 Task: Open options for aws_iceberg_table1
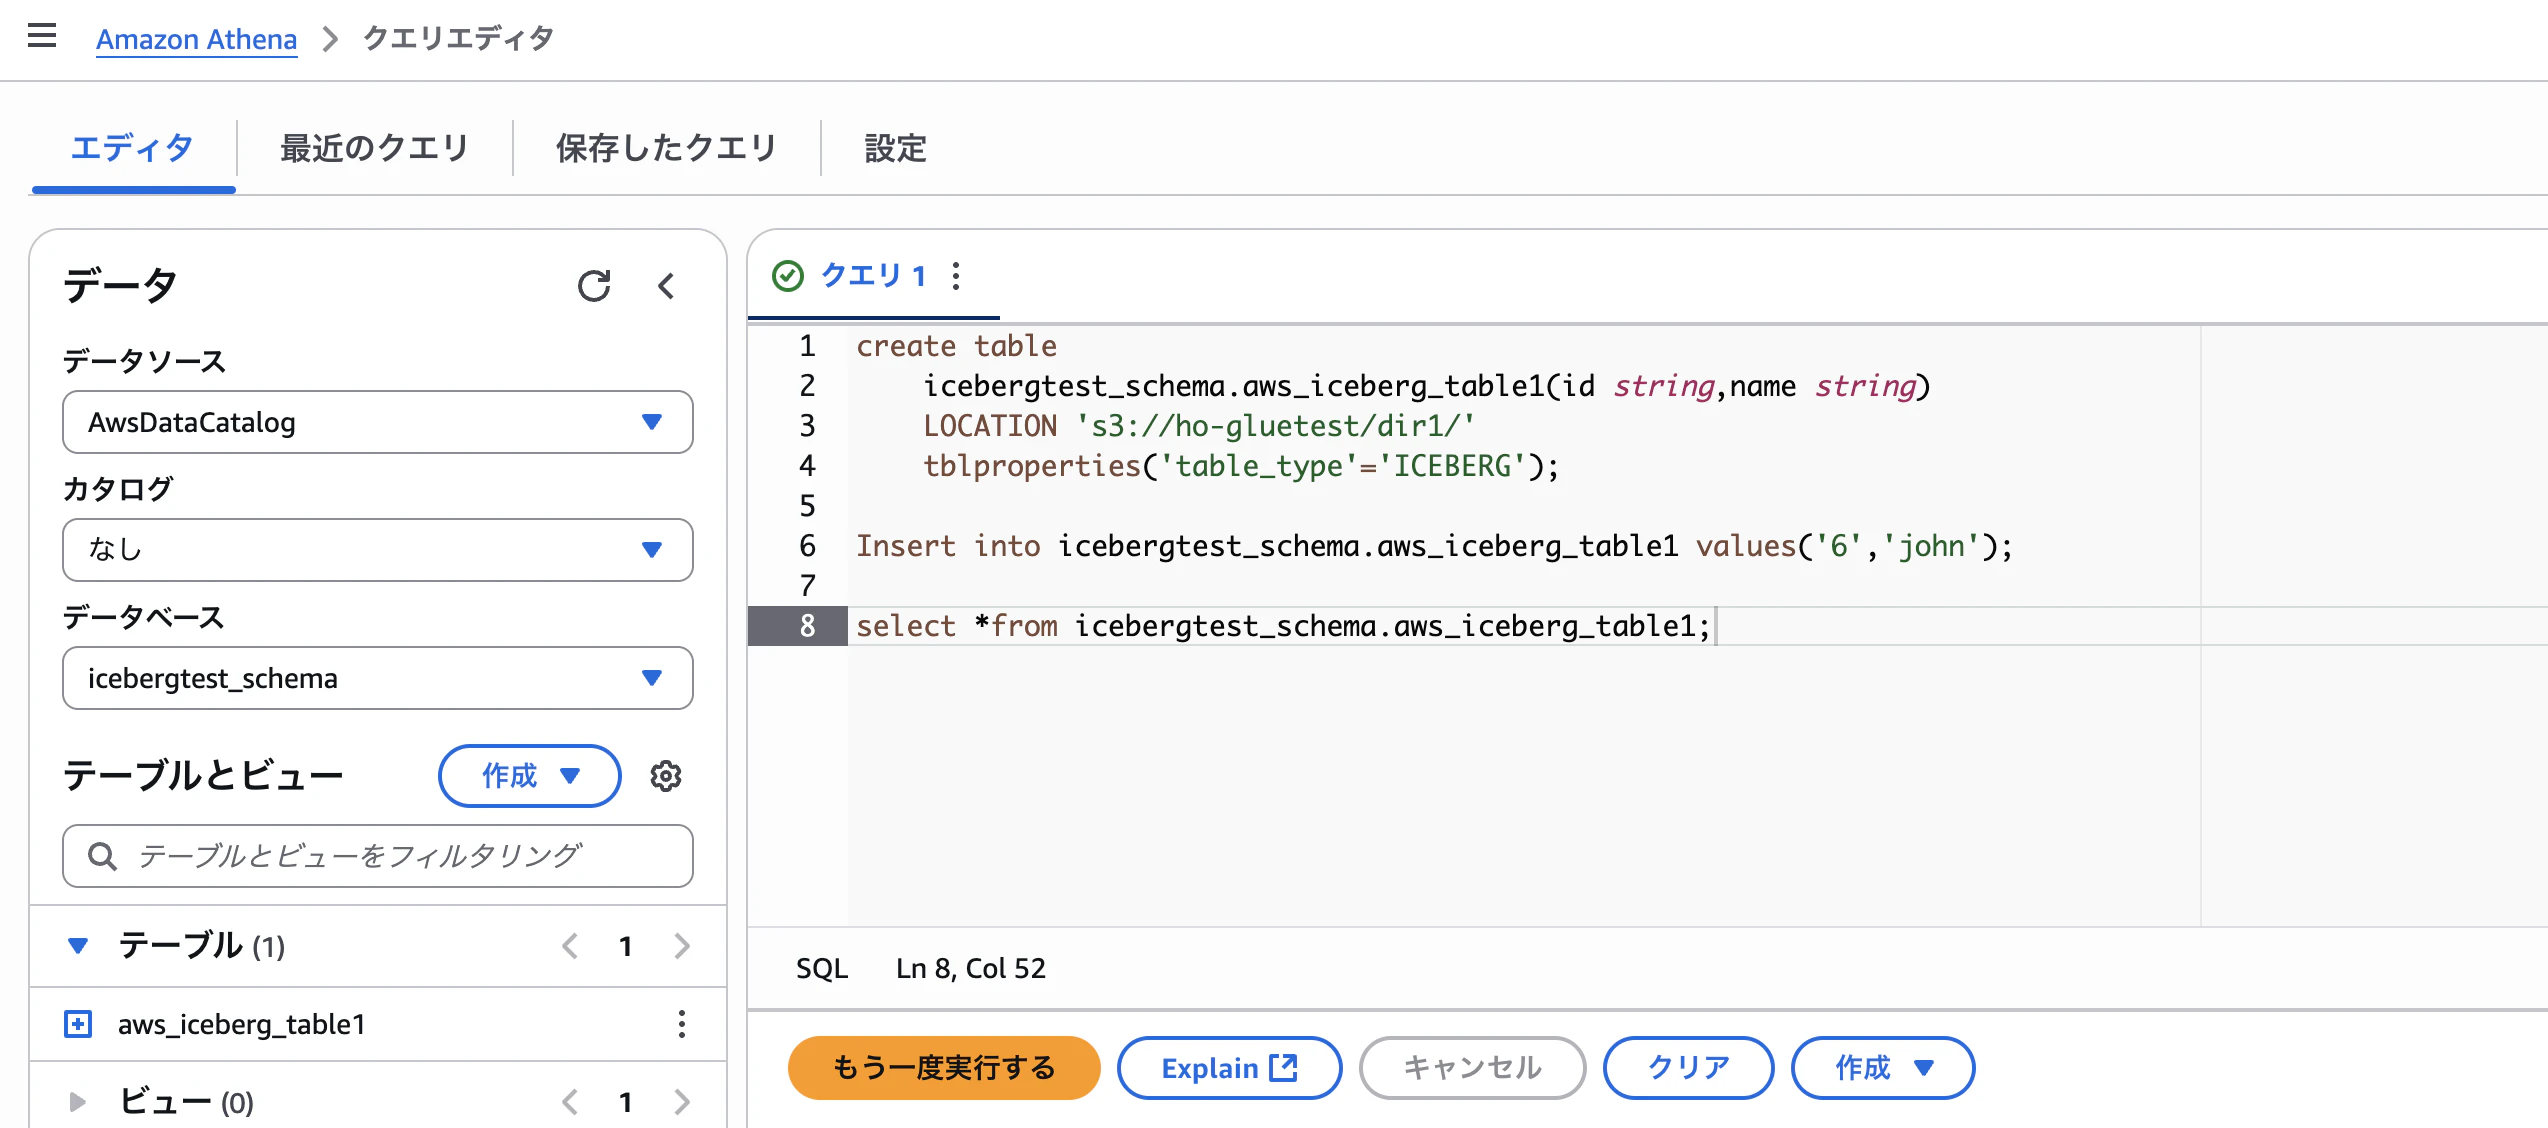coord(682,1024)
